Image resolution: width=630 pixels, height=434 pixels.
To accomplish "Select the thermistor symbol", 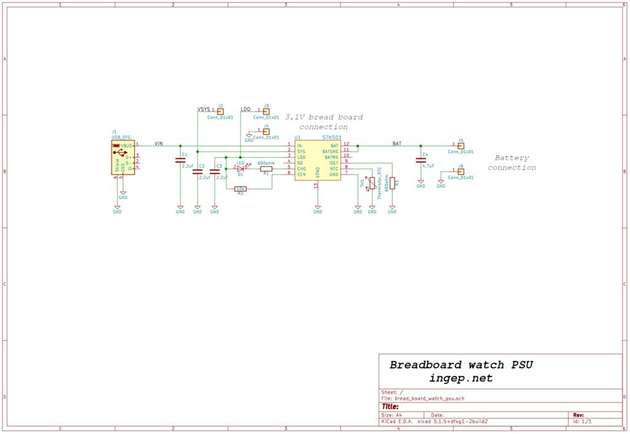I will point(372,183).
